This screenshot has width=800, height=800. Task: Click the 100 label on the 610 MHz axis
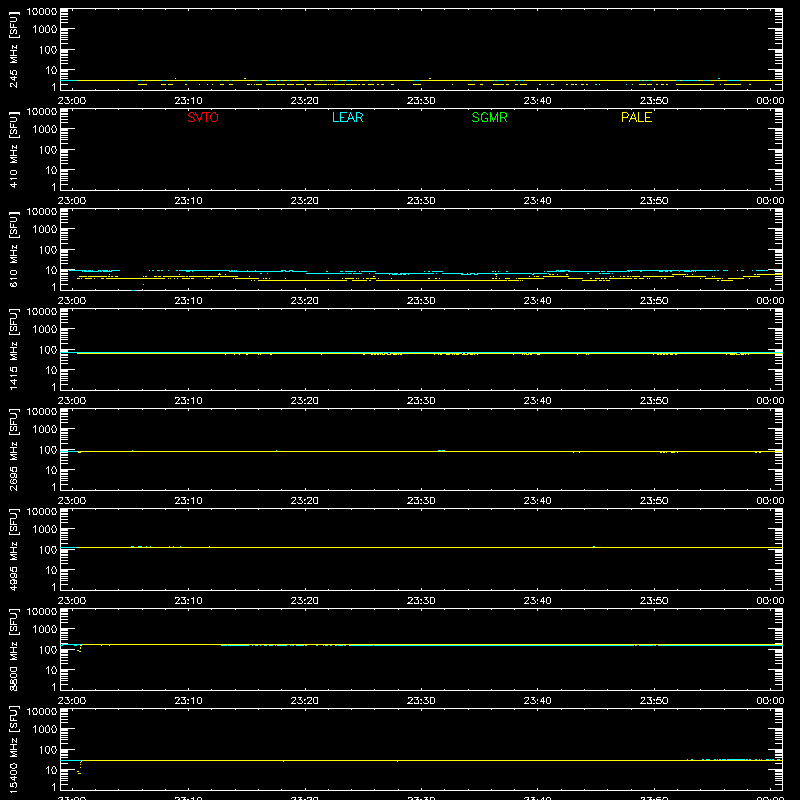48,250
